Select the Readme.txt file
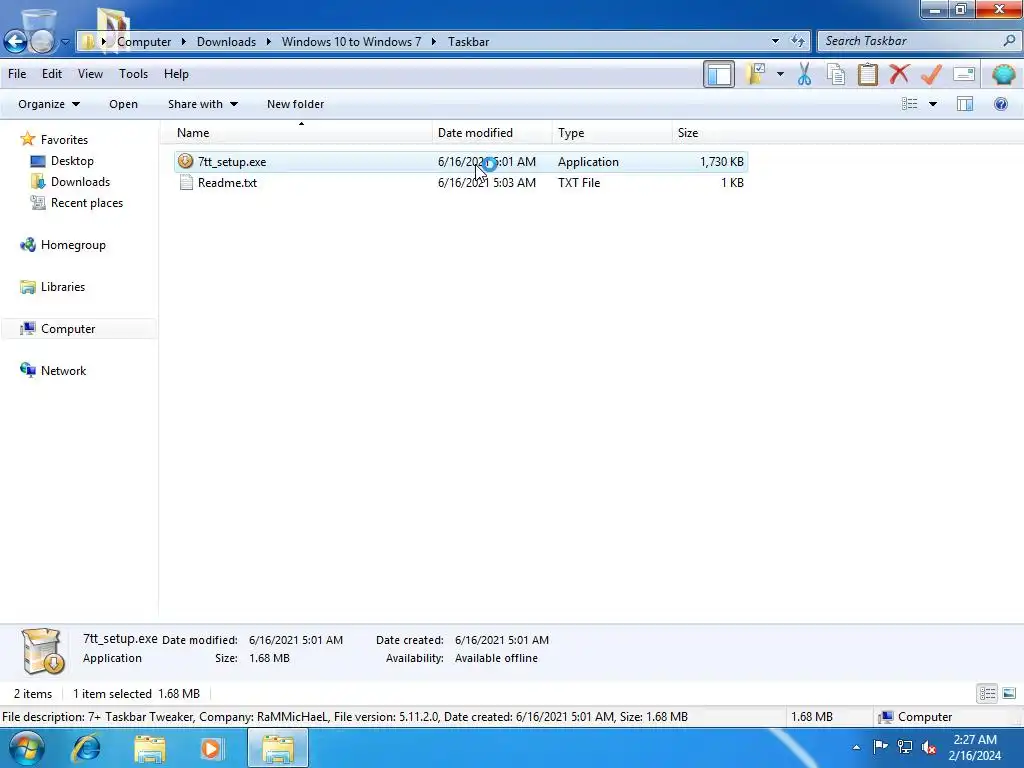 click(461, 183)
